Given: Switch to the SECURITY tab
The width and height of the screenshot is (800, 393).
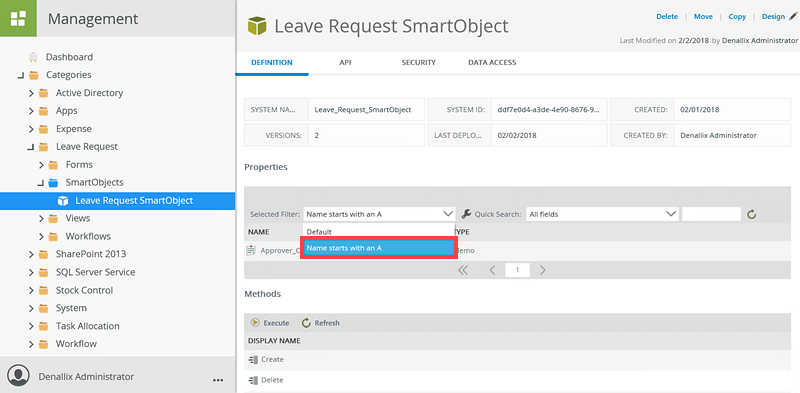Looking at the screenshot, I should point(418,62).
